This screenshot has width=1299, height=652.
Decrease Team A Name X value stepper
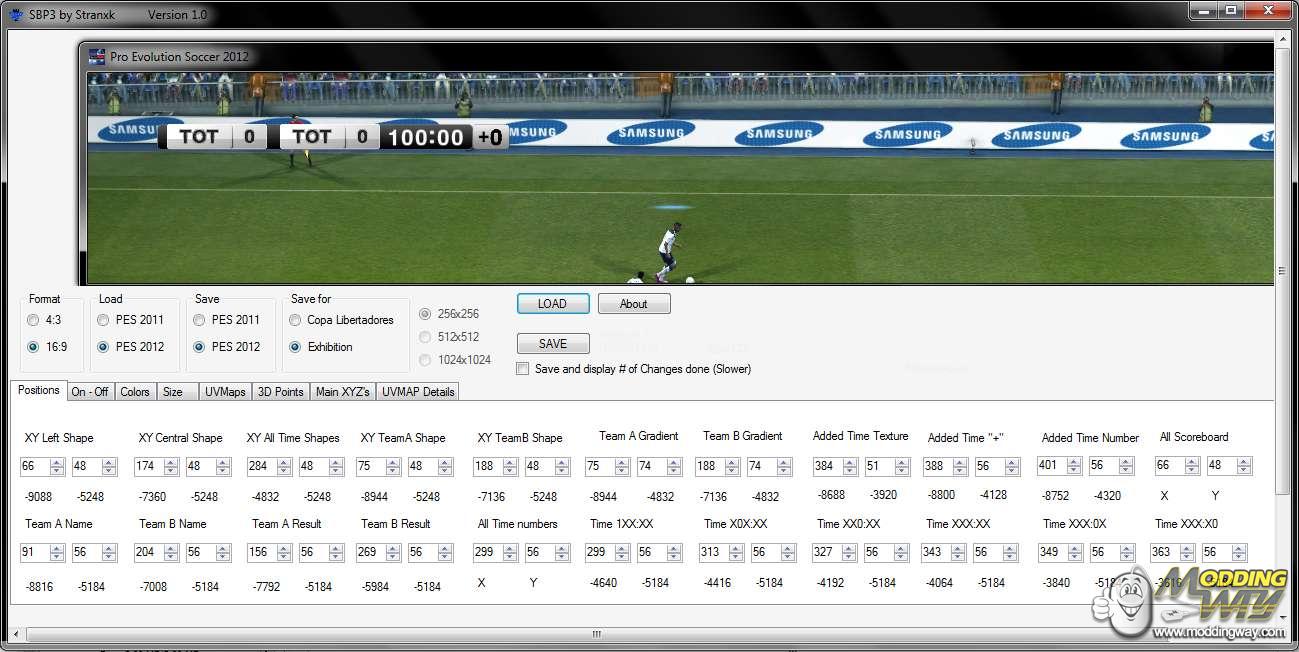point(57,557)
